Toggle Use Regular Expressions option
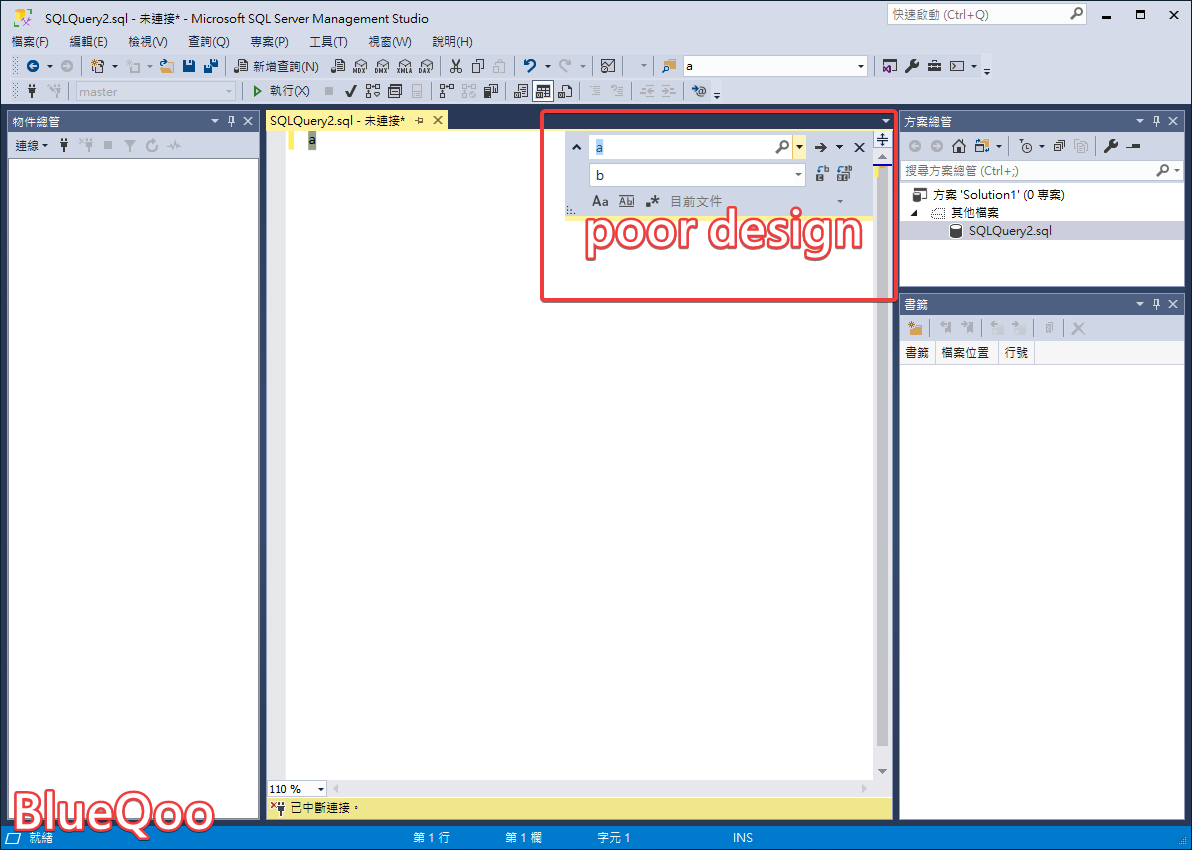 (x=652, y=201)
